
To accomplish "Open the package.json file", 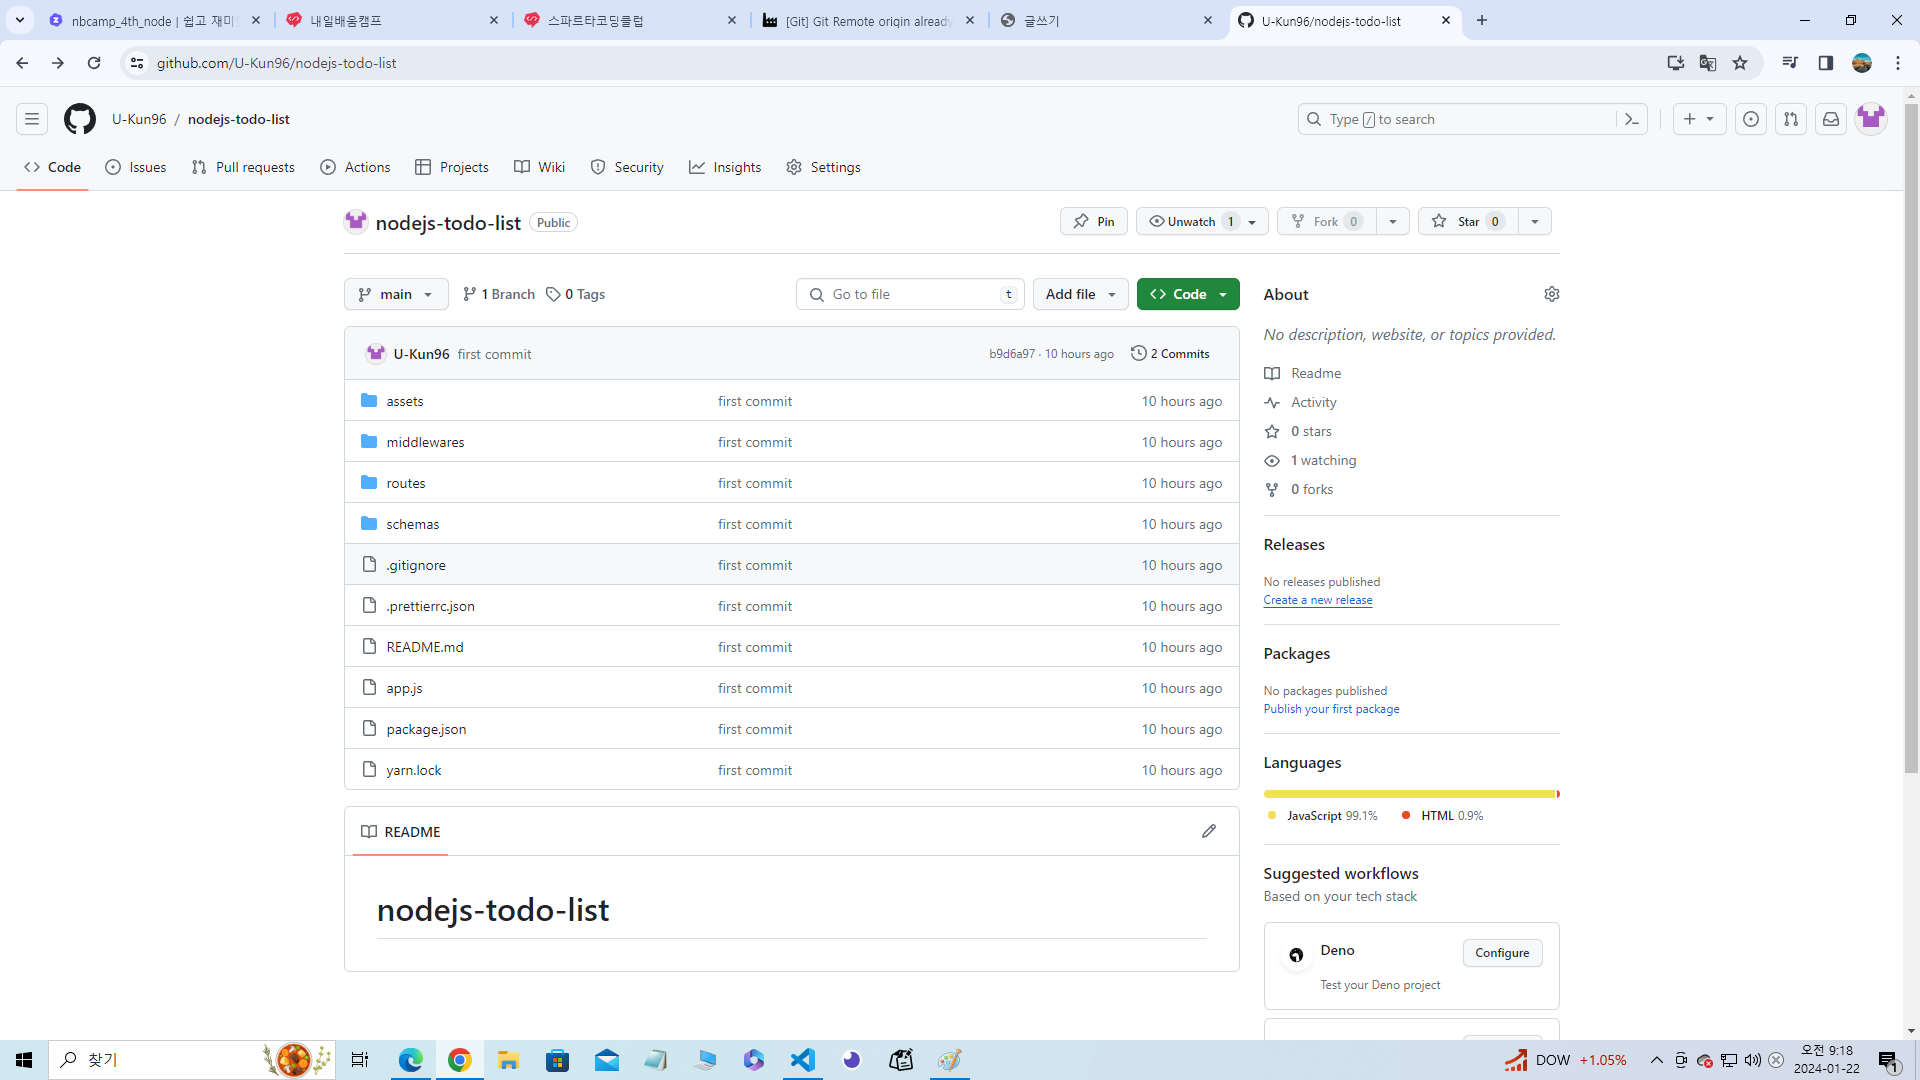I will click(426, 729).
